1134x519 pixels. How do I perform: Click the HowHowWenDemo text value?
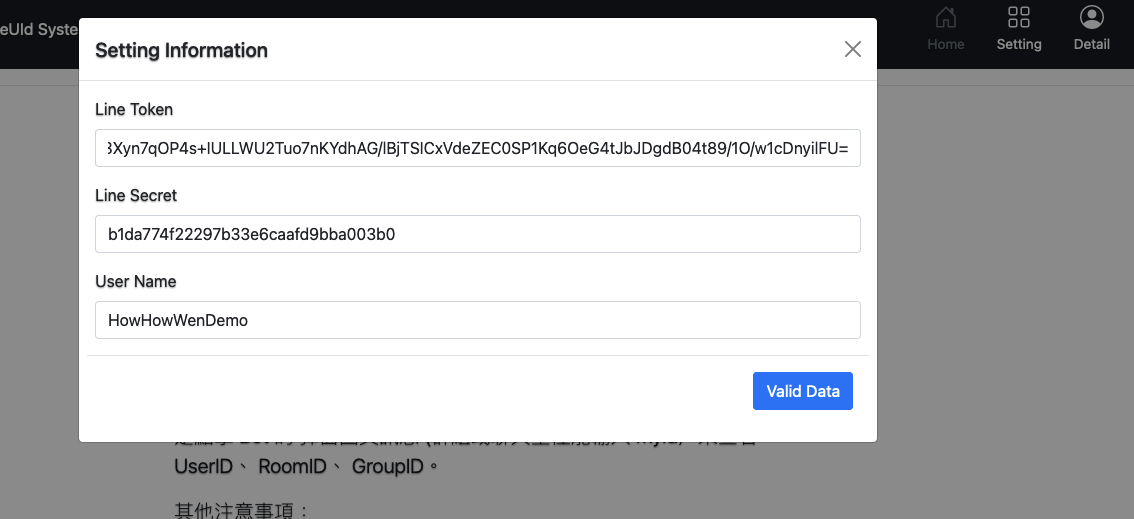pyautogui.click(x=178, y=320)
